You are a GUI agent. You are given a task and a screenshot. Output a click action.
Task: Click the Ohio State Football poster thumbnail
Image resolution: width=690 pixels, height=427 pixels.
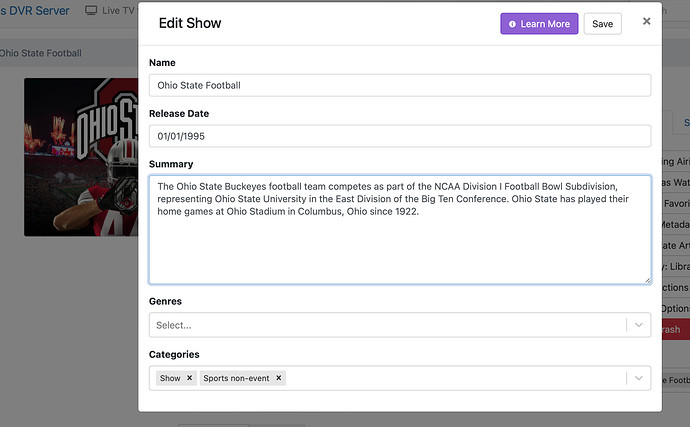pos(80,158)
